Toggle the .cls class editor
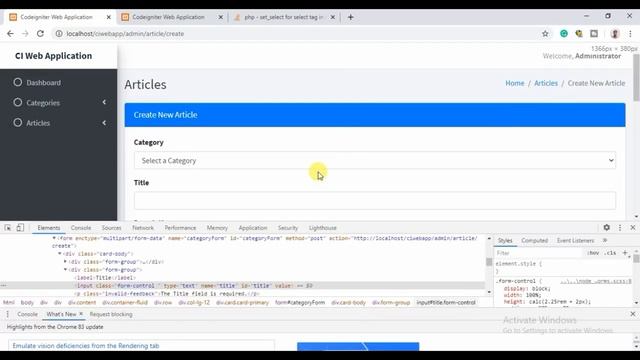This screenshot has width=640, height=360. click(610, 253)
